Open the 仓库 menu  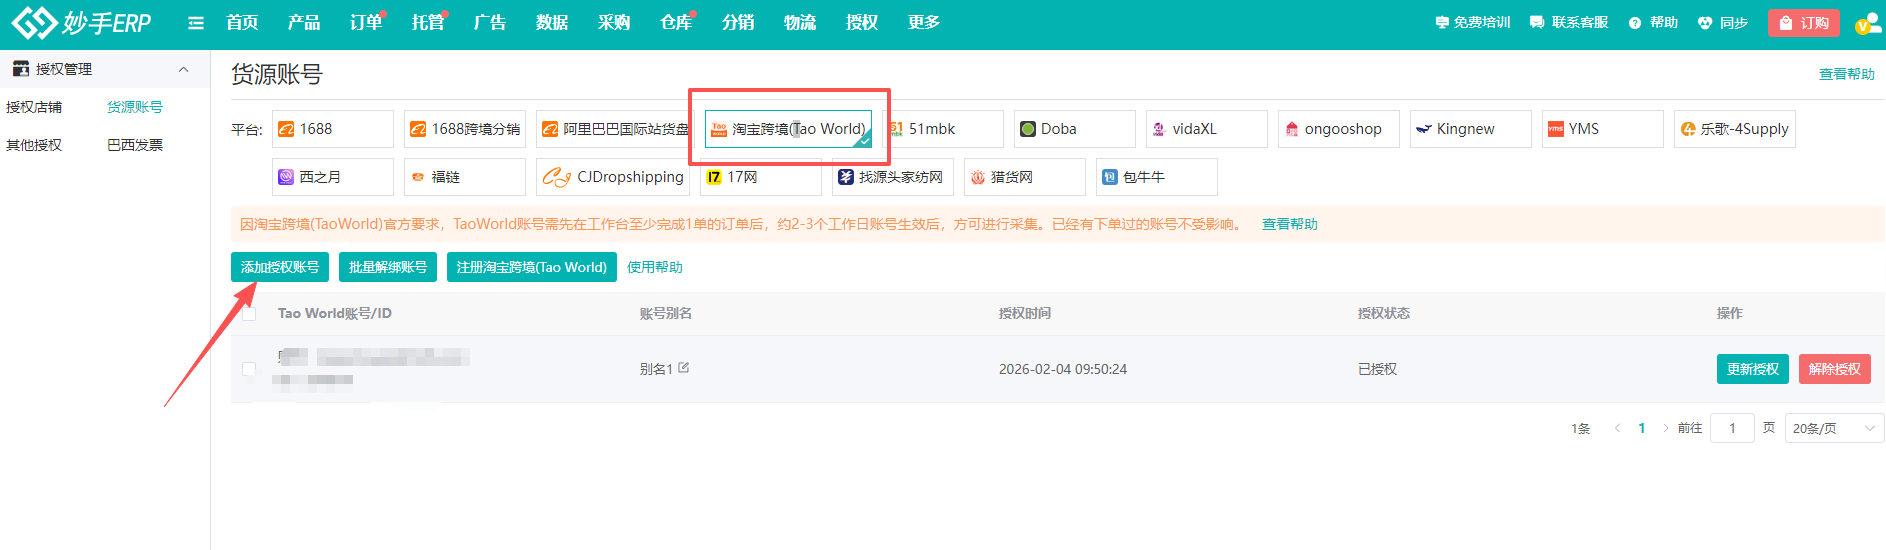click(676, 22)
